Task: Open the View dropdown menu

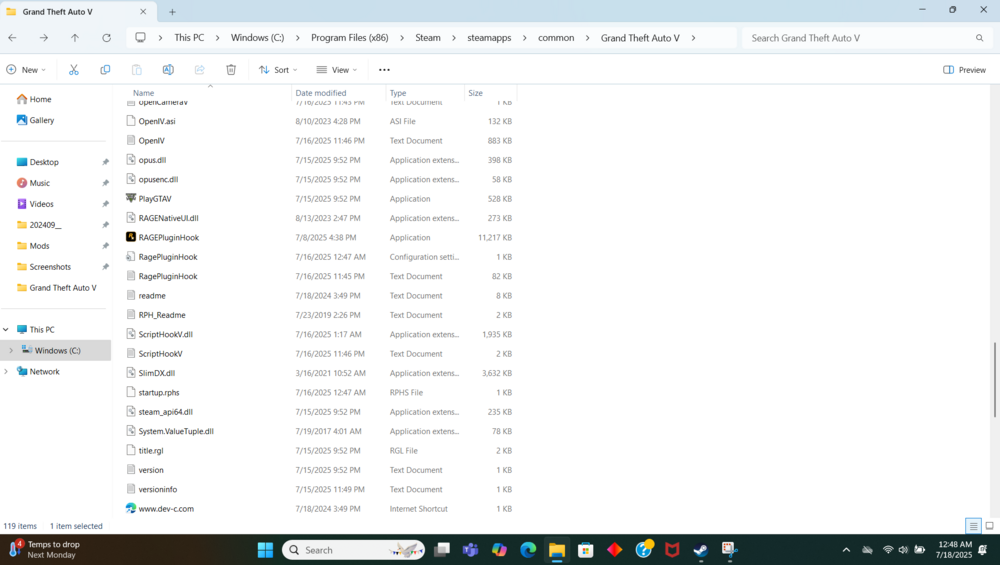Action: tap(337, 70)
